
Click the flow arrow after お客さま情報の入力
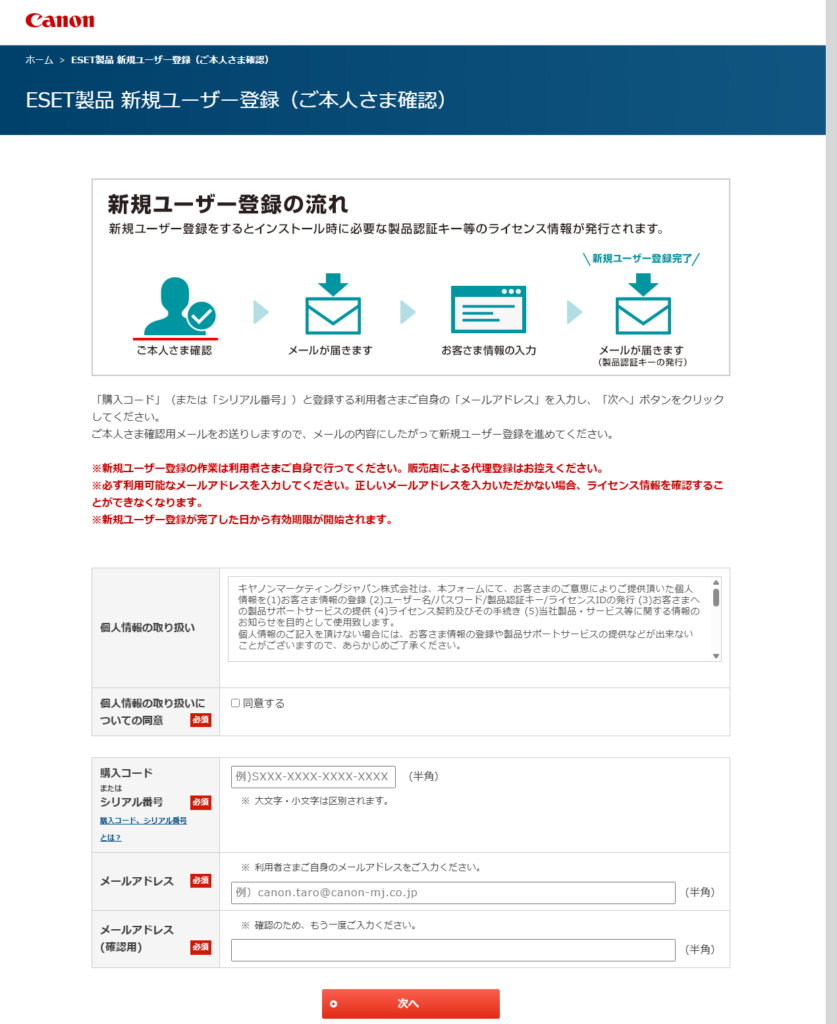click(574, 312)
